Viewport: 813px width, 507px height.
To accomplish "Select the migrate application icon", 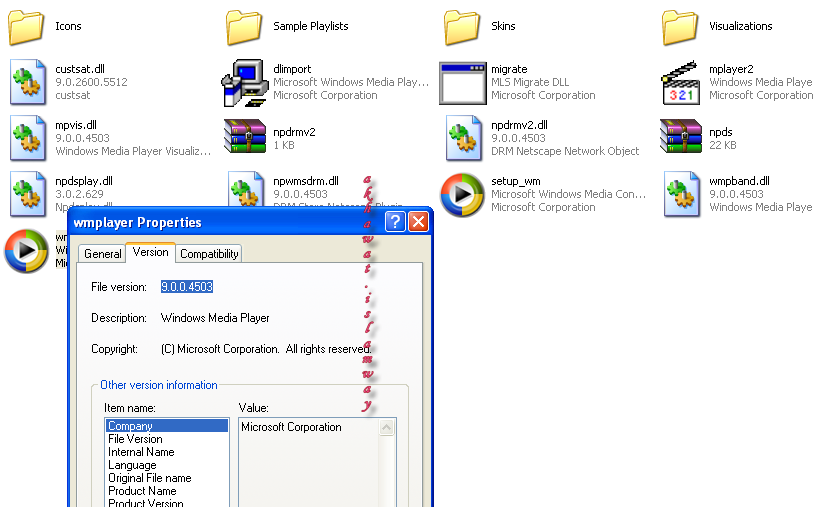I will [x=462, y=83].
